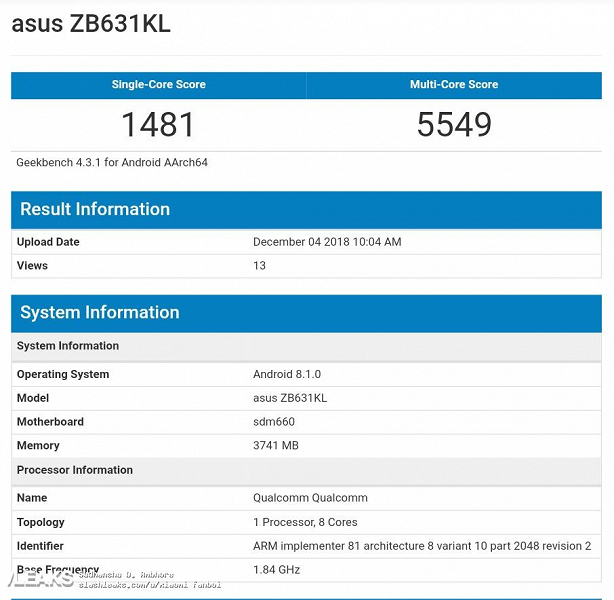Click memory value 3741 MB
Screen dimensions: 614x600
click(x=276, y=446)
